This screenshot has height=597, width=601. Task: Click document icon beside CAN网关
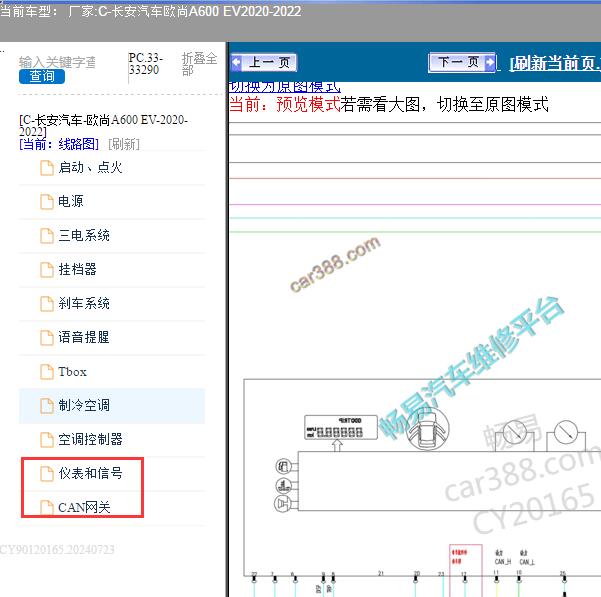coord(47,507)
